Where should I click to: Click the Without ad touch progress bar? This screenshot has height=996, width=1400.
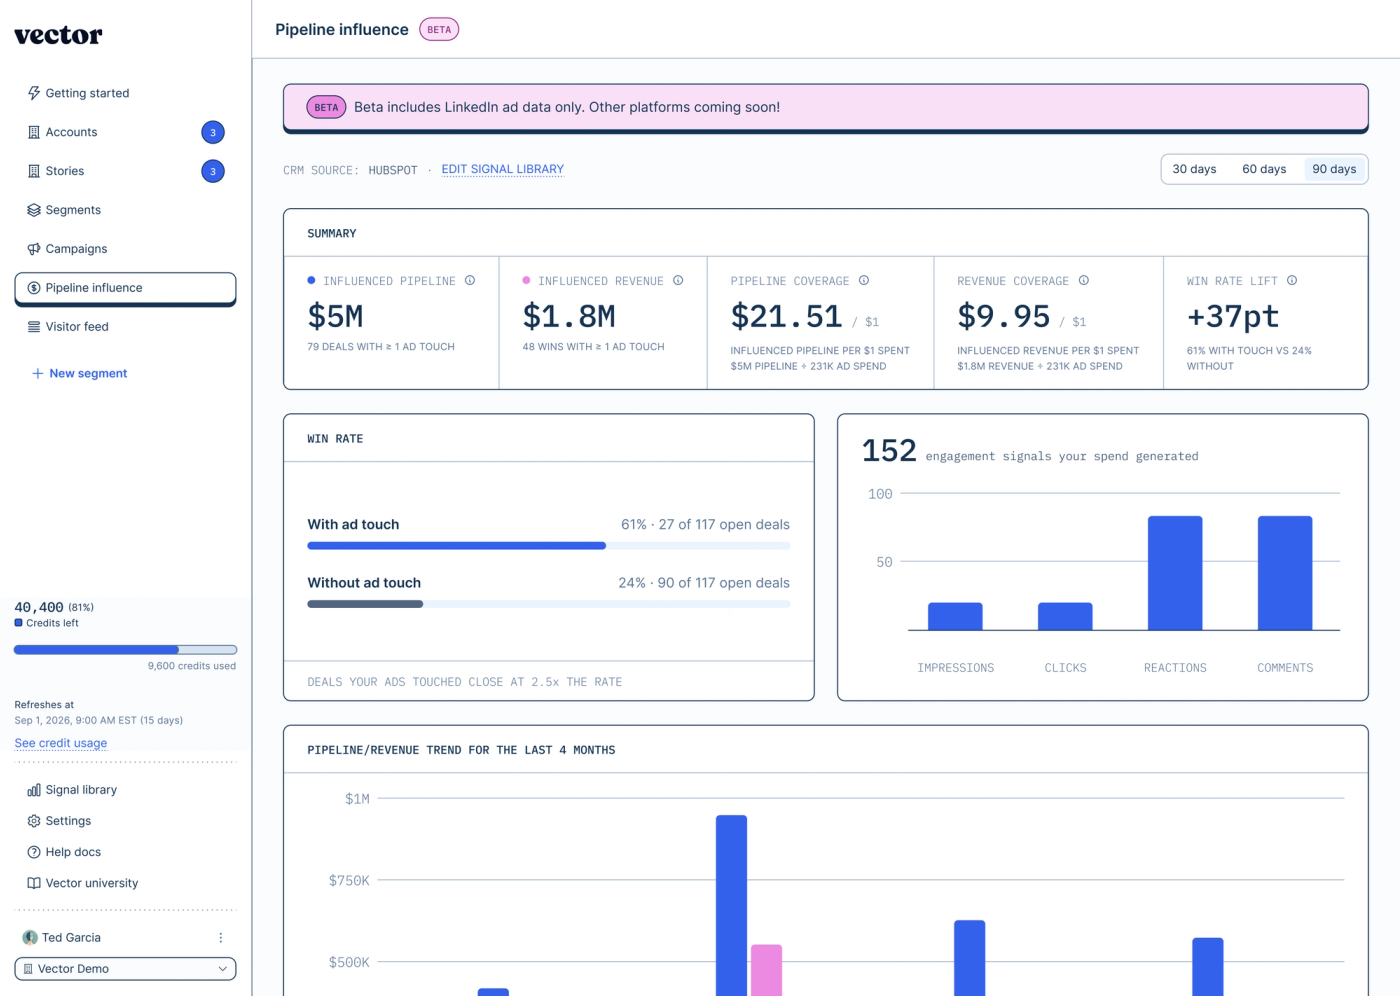(549, 604)
